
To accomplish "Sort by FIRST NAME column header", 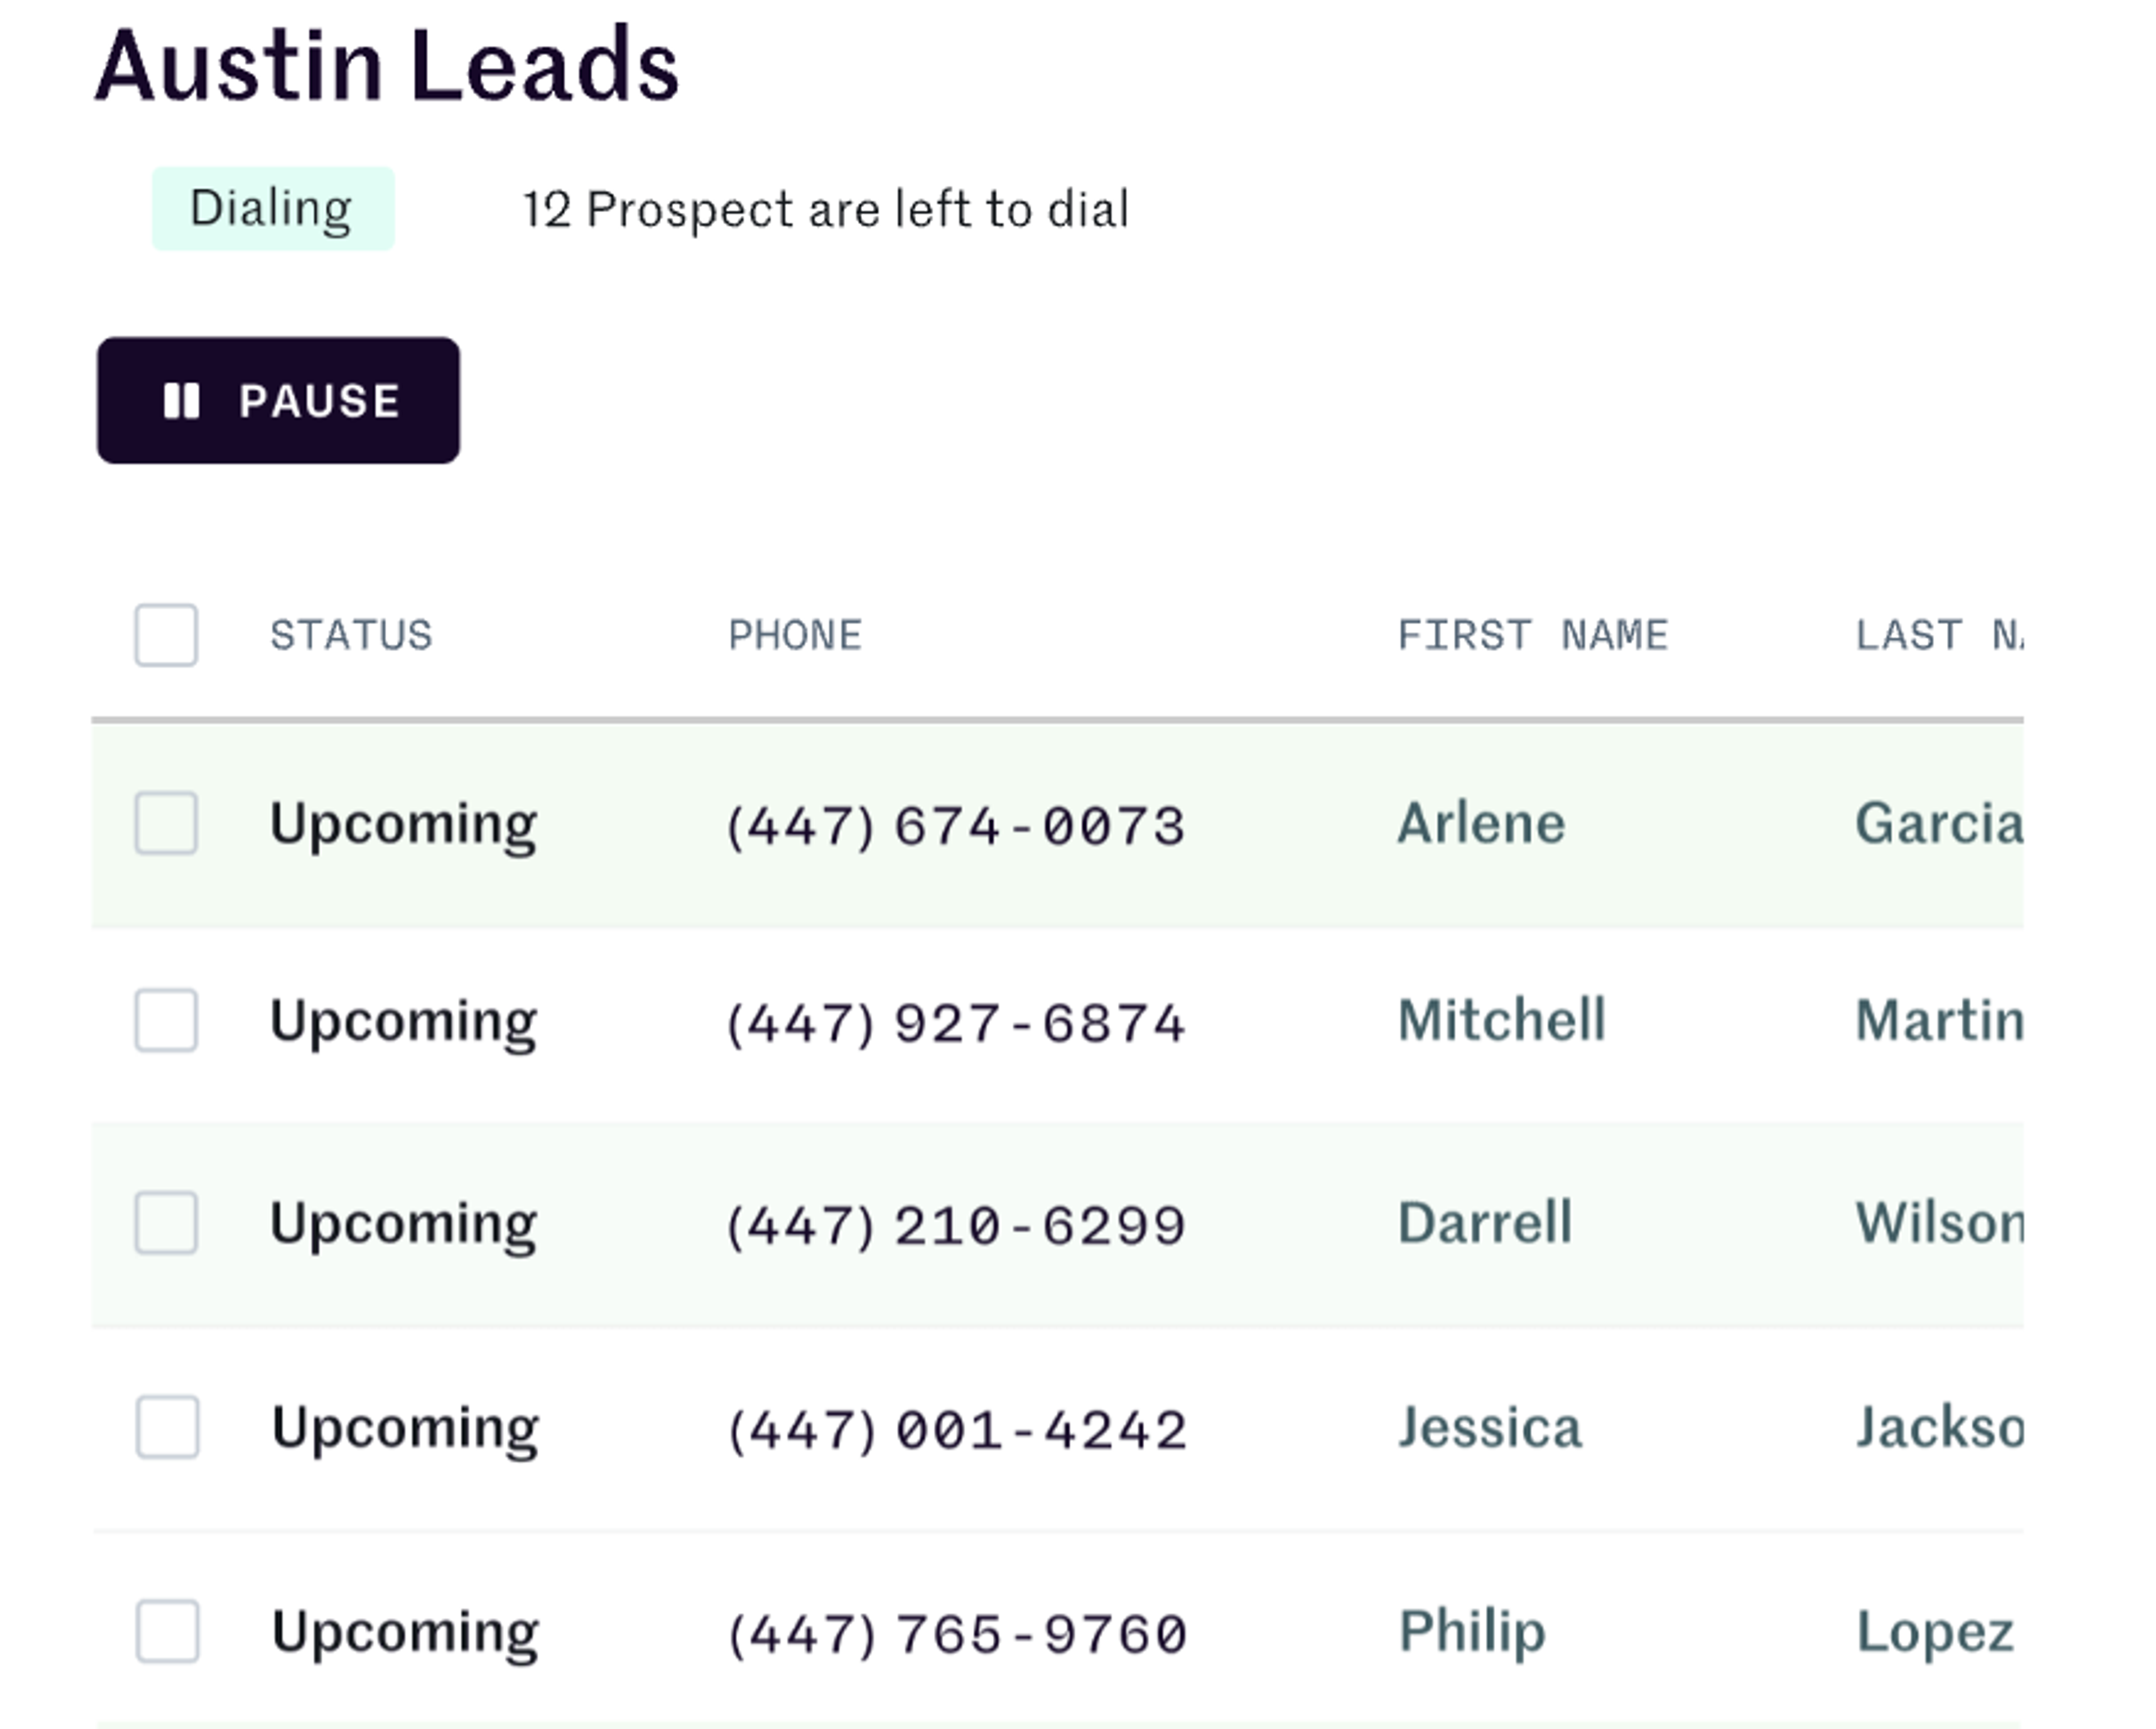I will (1532, 635).
